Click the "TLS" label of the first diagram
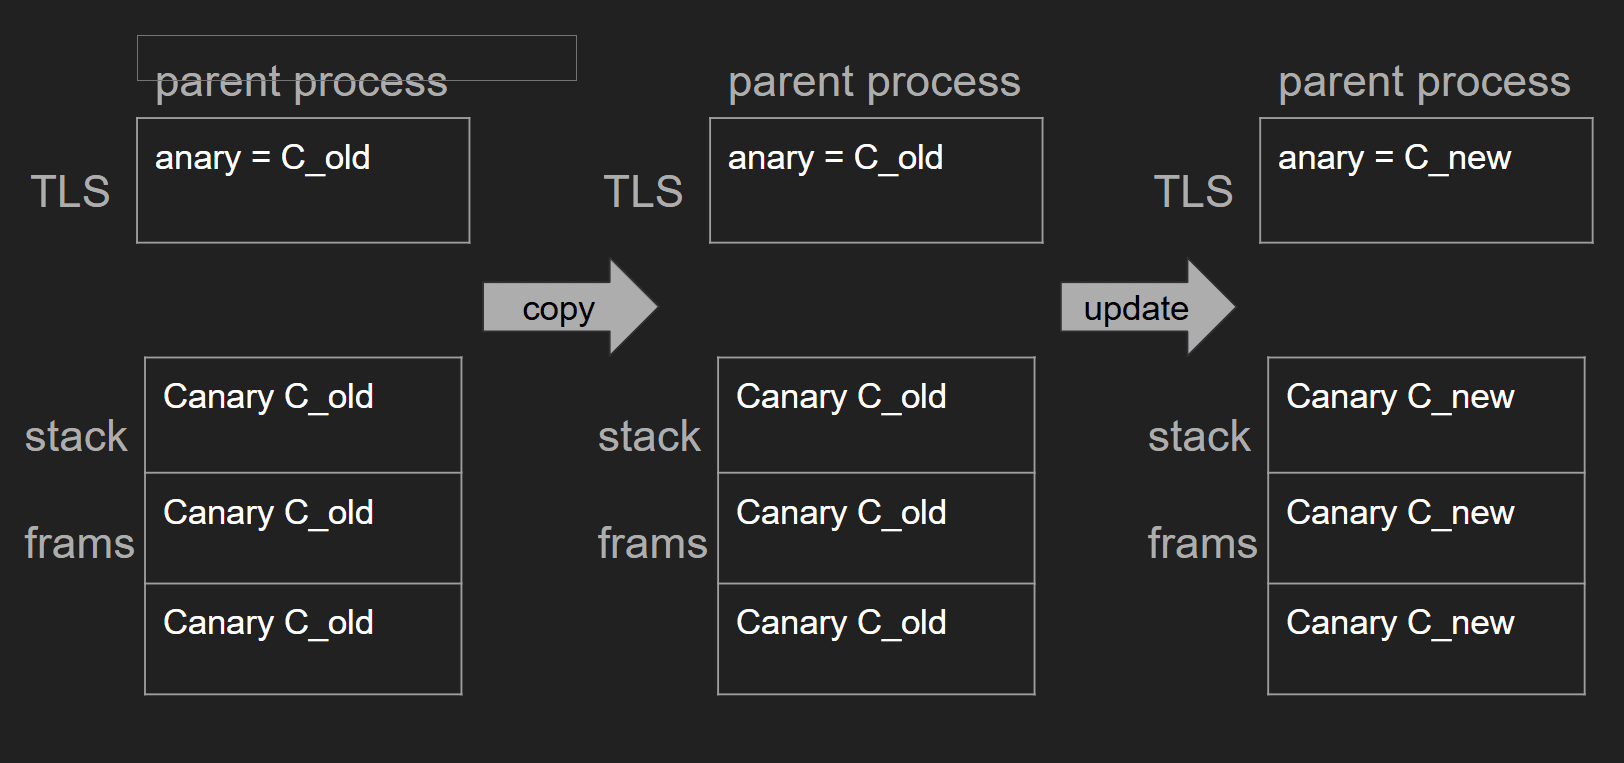Image resolution: width=1624 pixels, height=763 pixels. click(70, 191)
